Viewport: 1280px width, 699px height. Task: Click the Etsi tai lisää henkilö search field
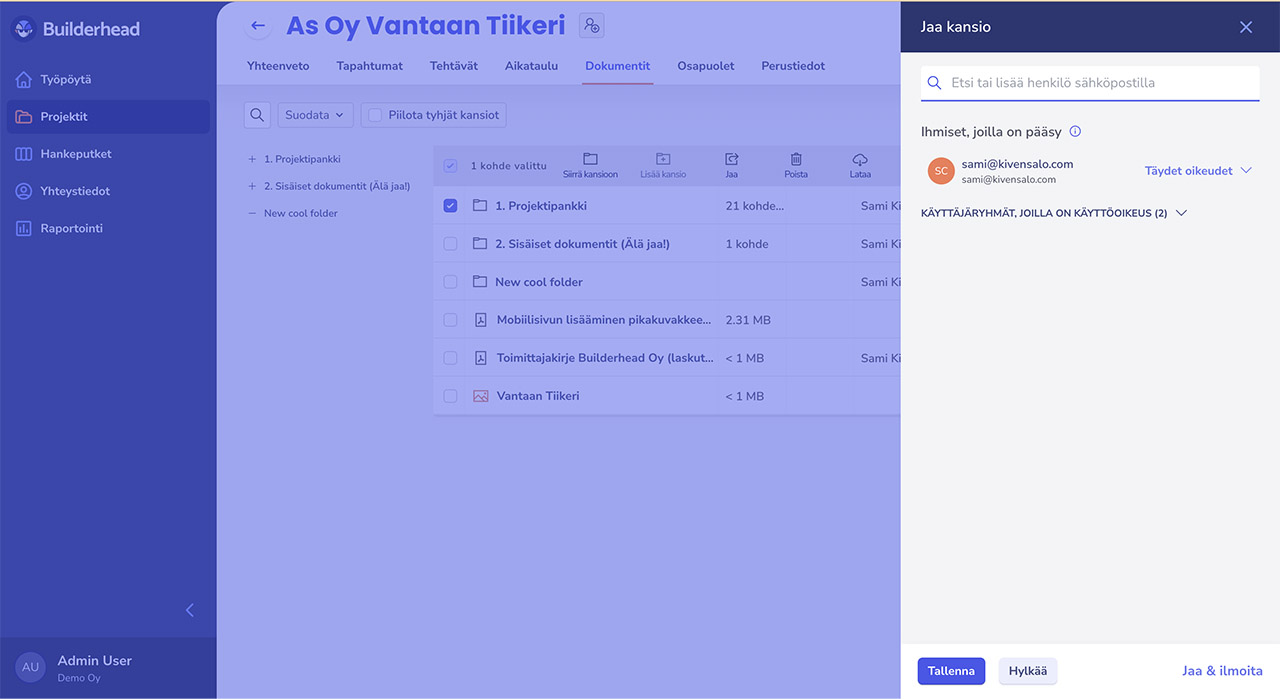(x=1090, y=83)
